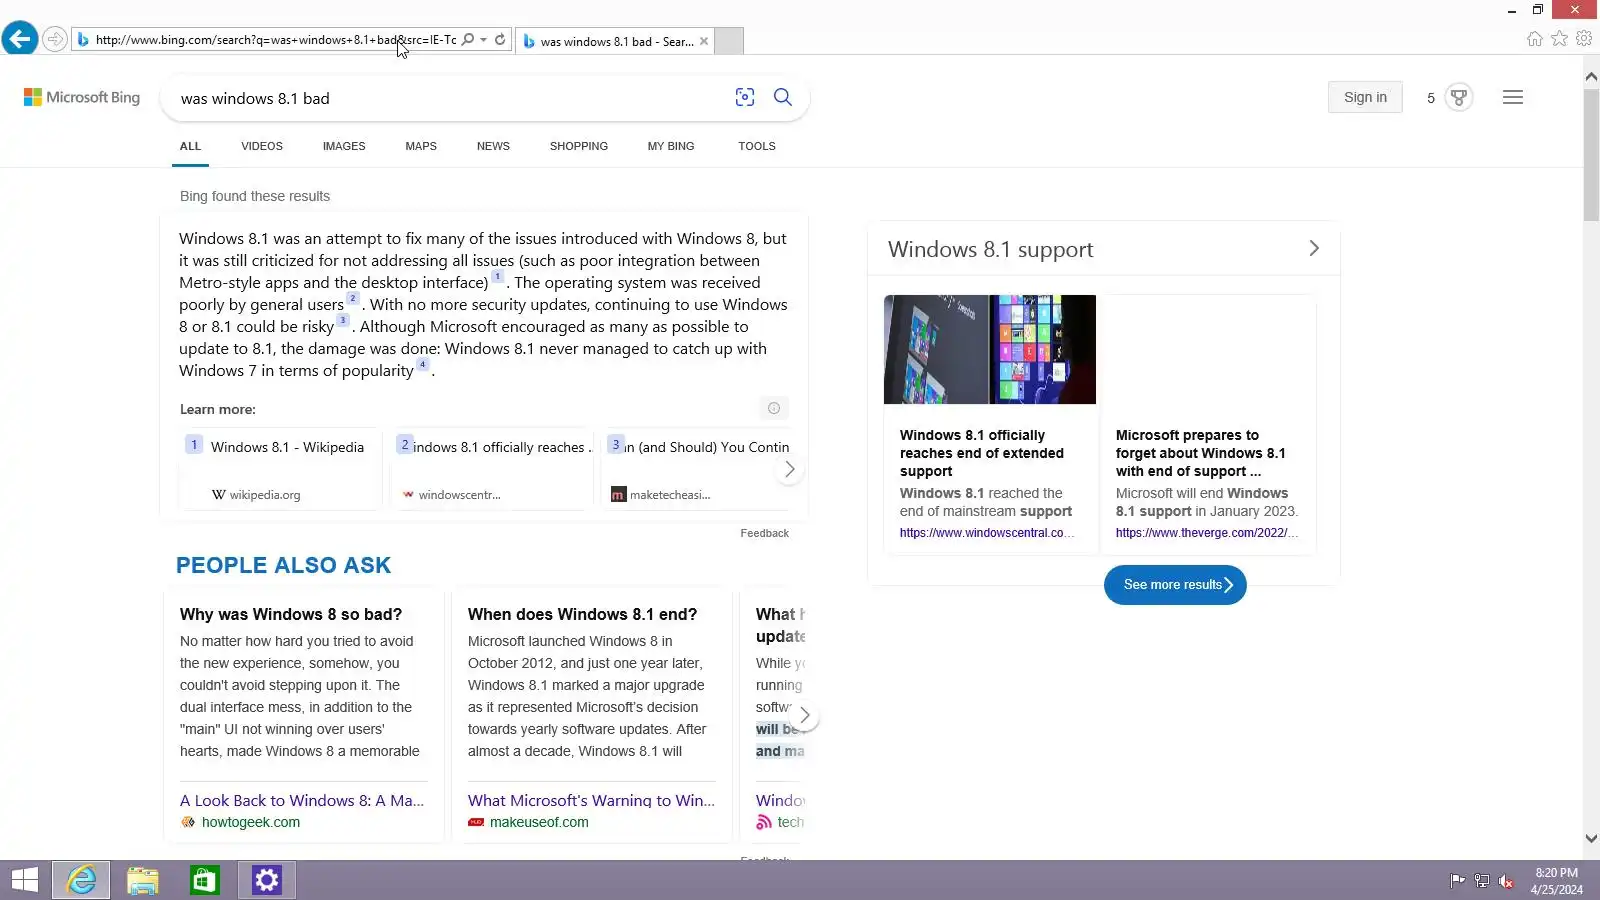
Task: Switch to the IMAGES tab
Action: pyautogui.click(x=344, y=146)
